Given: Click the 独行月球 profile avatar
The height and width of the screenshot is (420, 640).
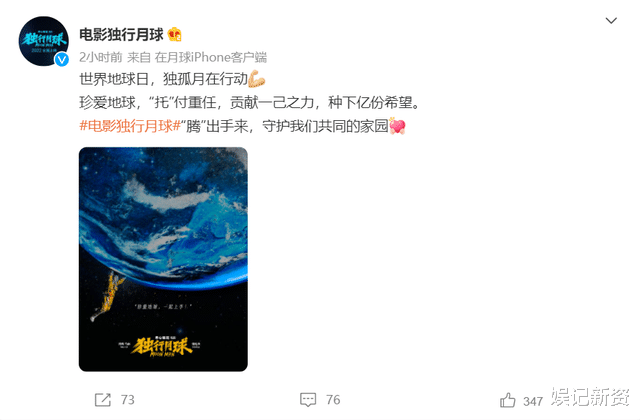Looking at the screenshot, I should coord(44,41).
